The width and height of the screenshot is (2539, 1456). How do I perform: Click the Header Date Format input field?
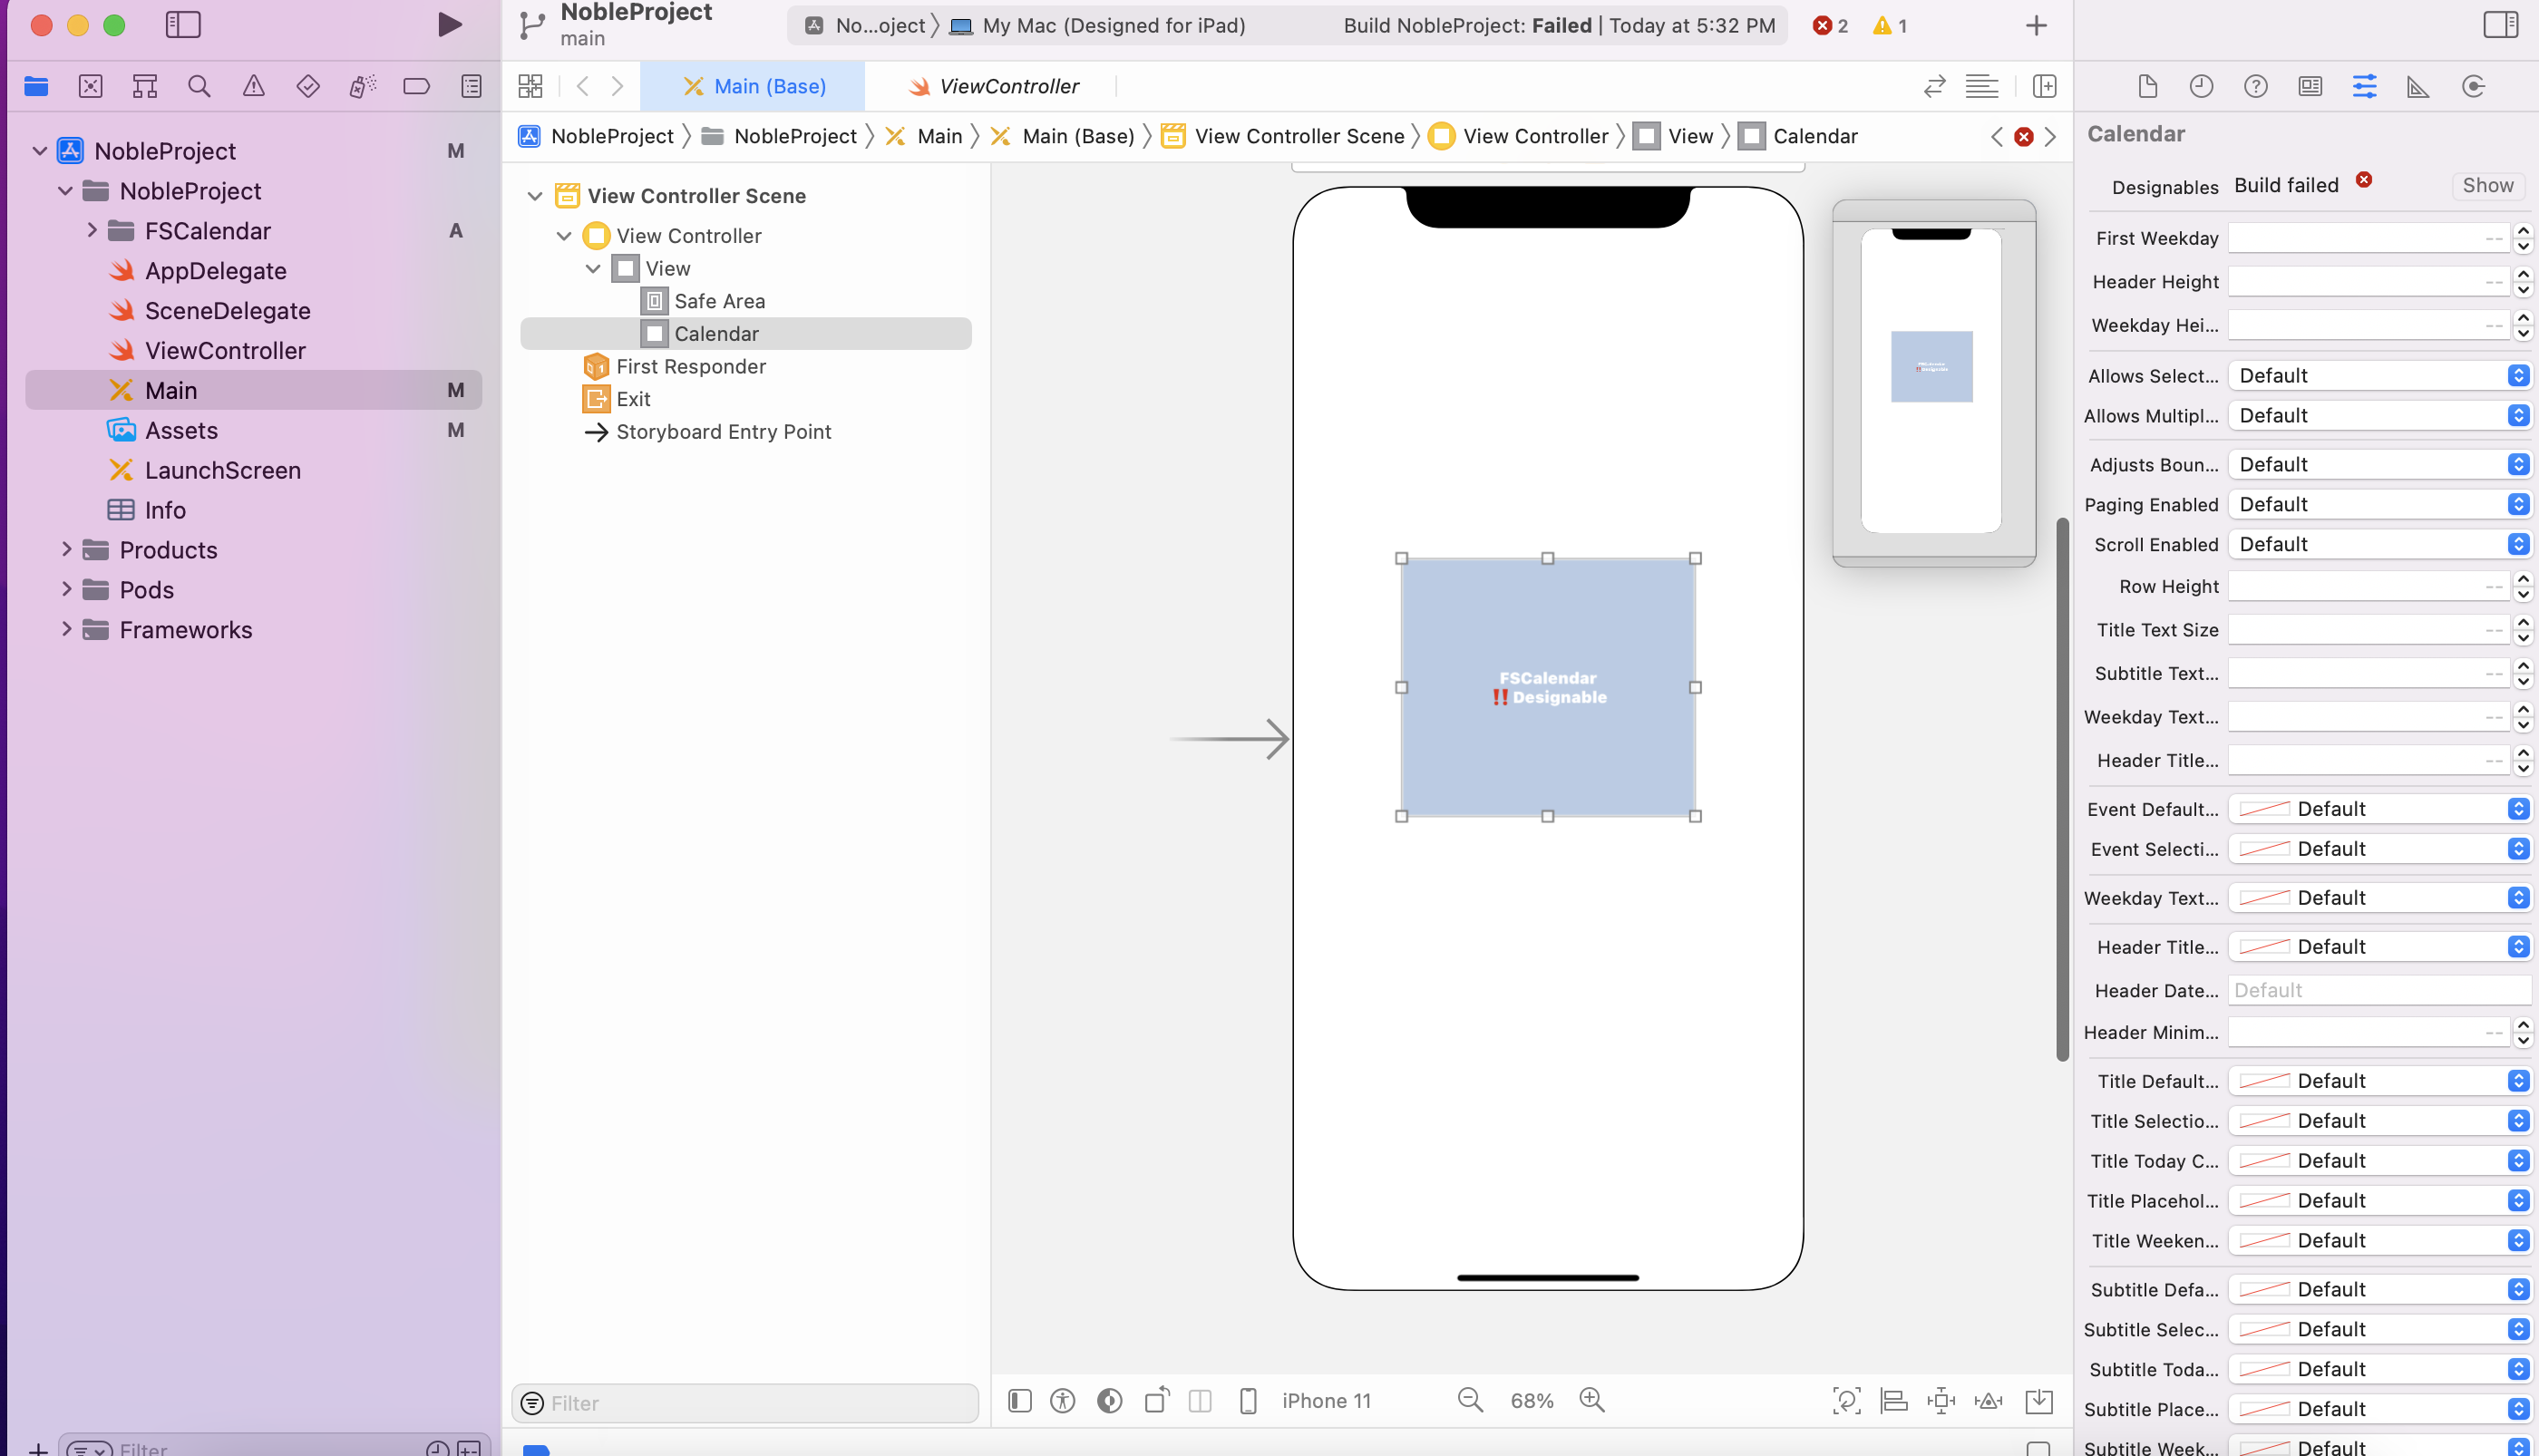(2379, 990)
